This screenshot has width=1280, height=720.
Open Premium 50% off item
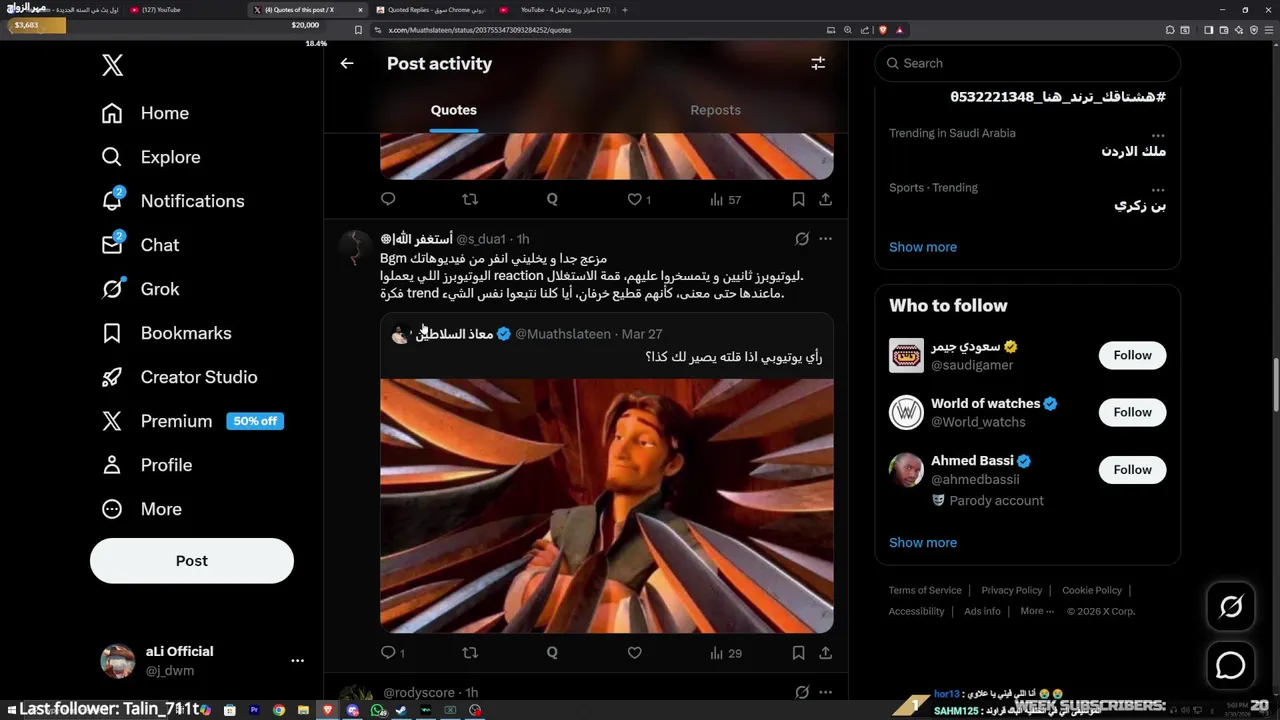coord(192,421)
